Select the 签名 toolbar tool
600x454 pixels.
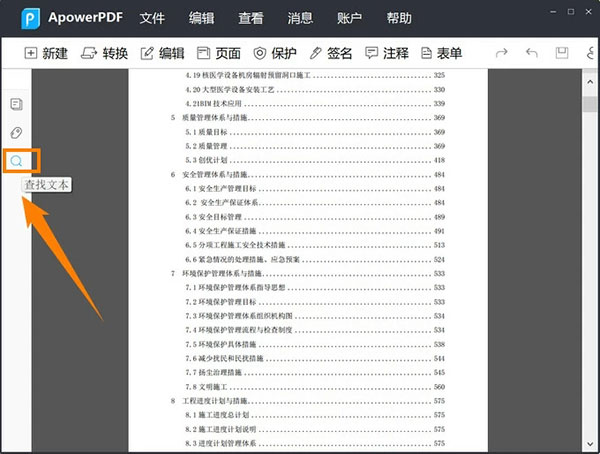(331, 53)
